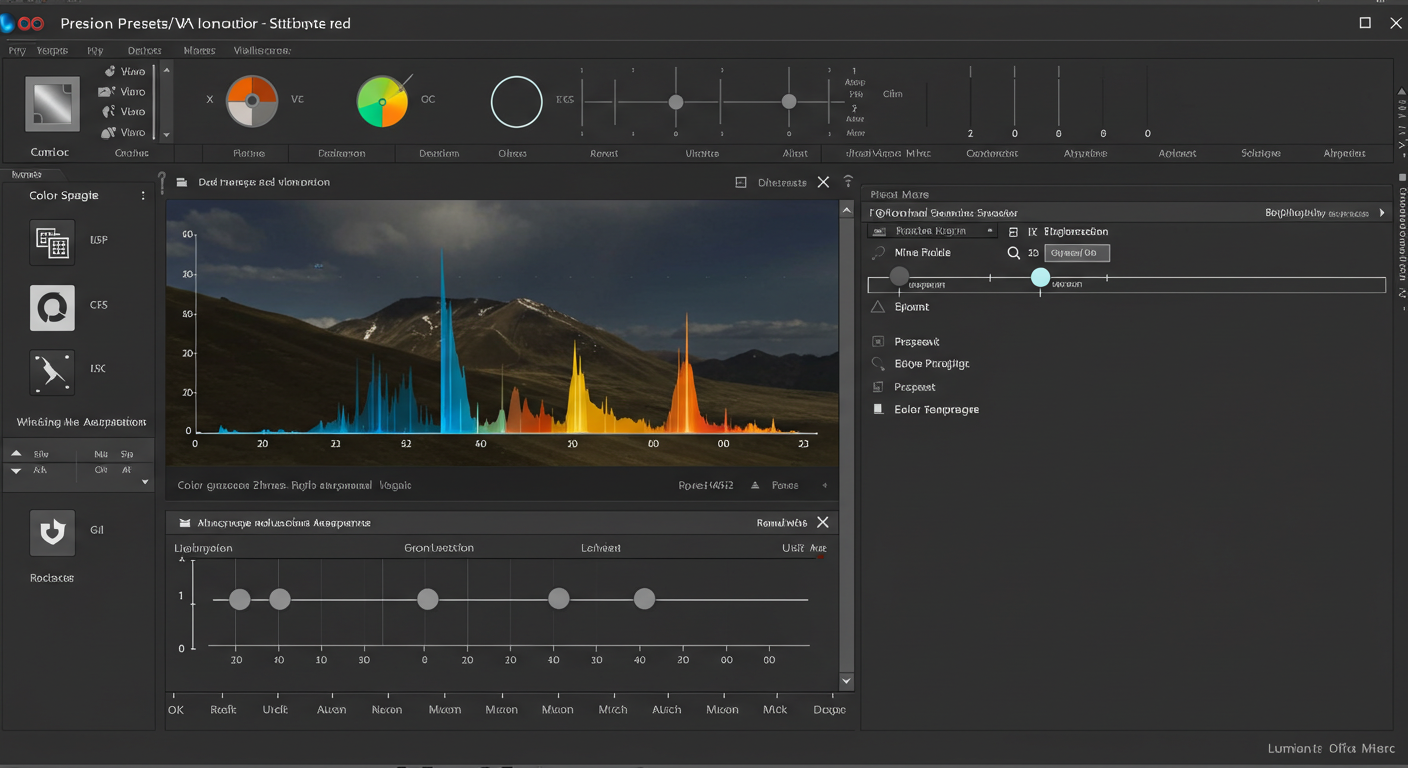Click the Gil shield icon in left sidebar
This screenshot has height=768, width=1408.
(51, 532)
